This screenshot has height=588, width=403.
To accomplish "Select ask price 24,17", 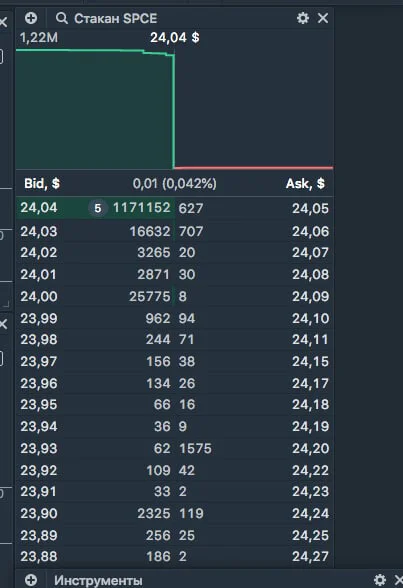I will [310, 384].
